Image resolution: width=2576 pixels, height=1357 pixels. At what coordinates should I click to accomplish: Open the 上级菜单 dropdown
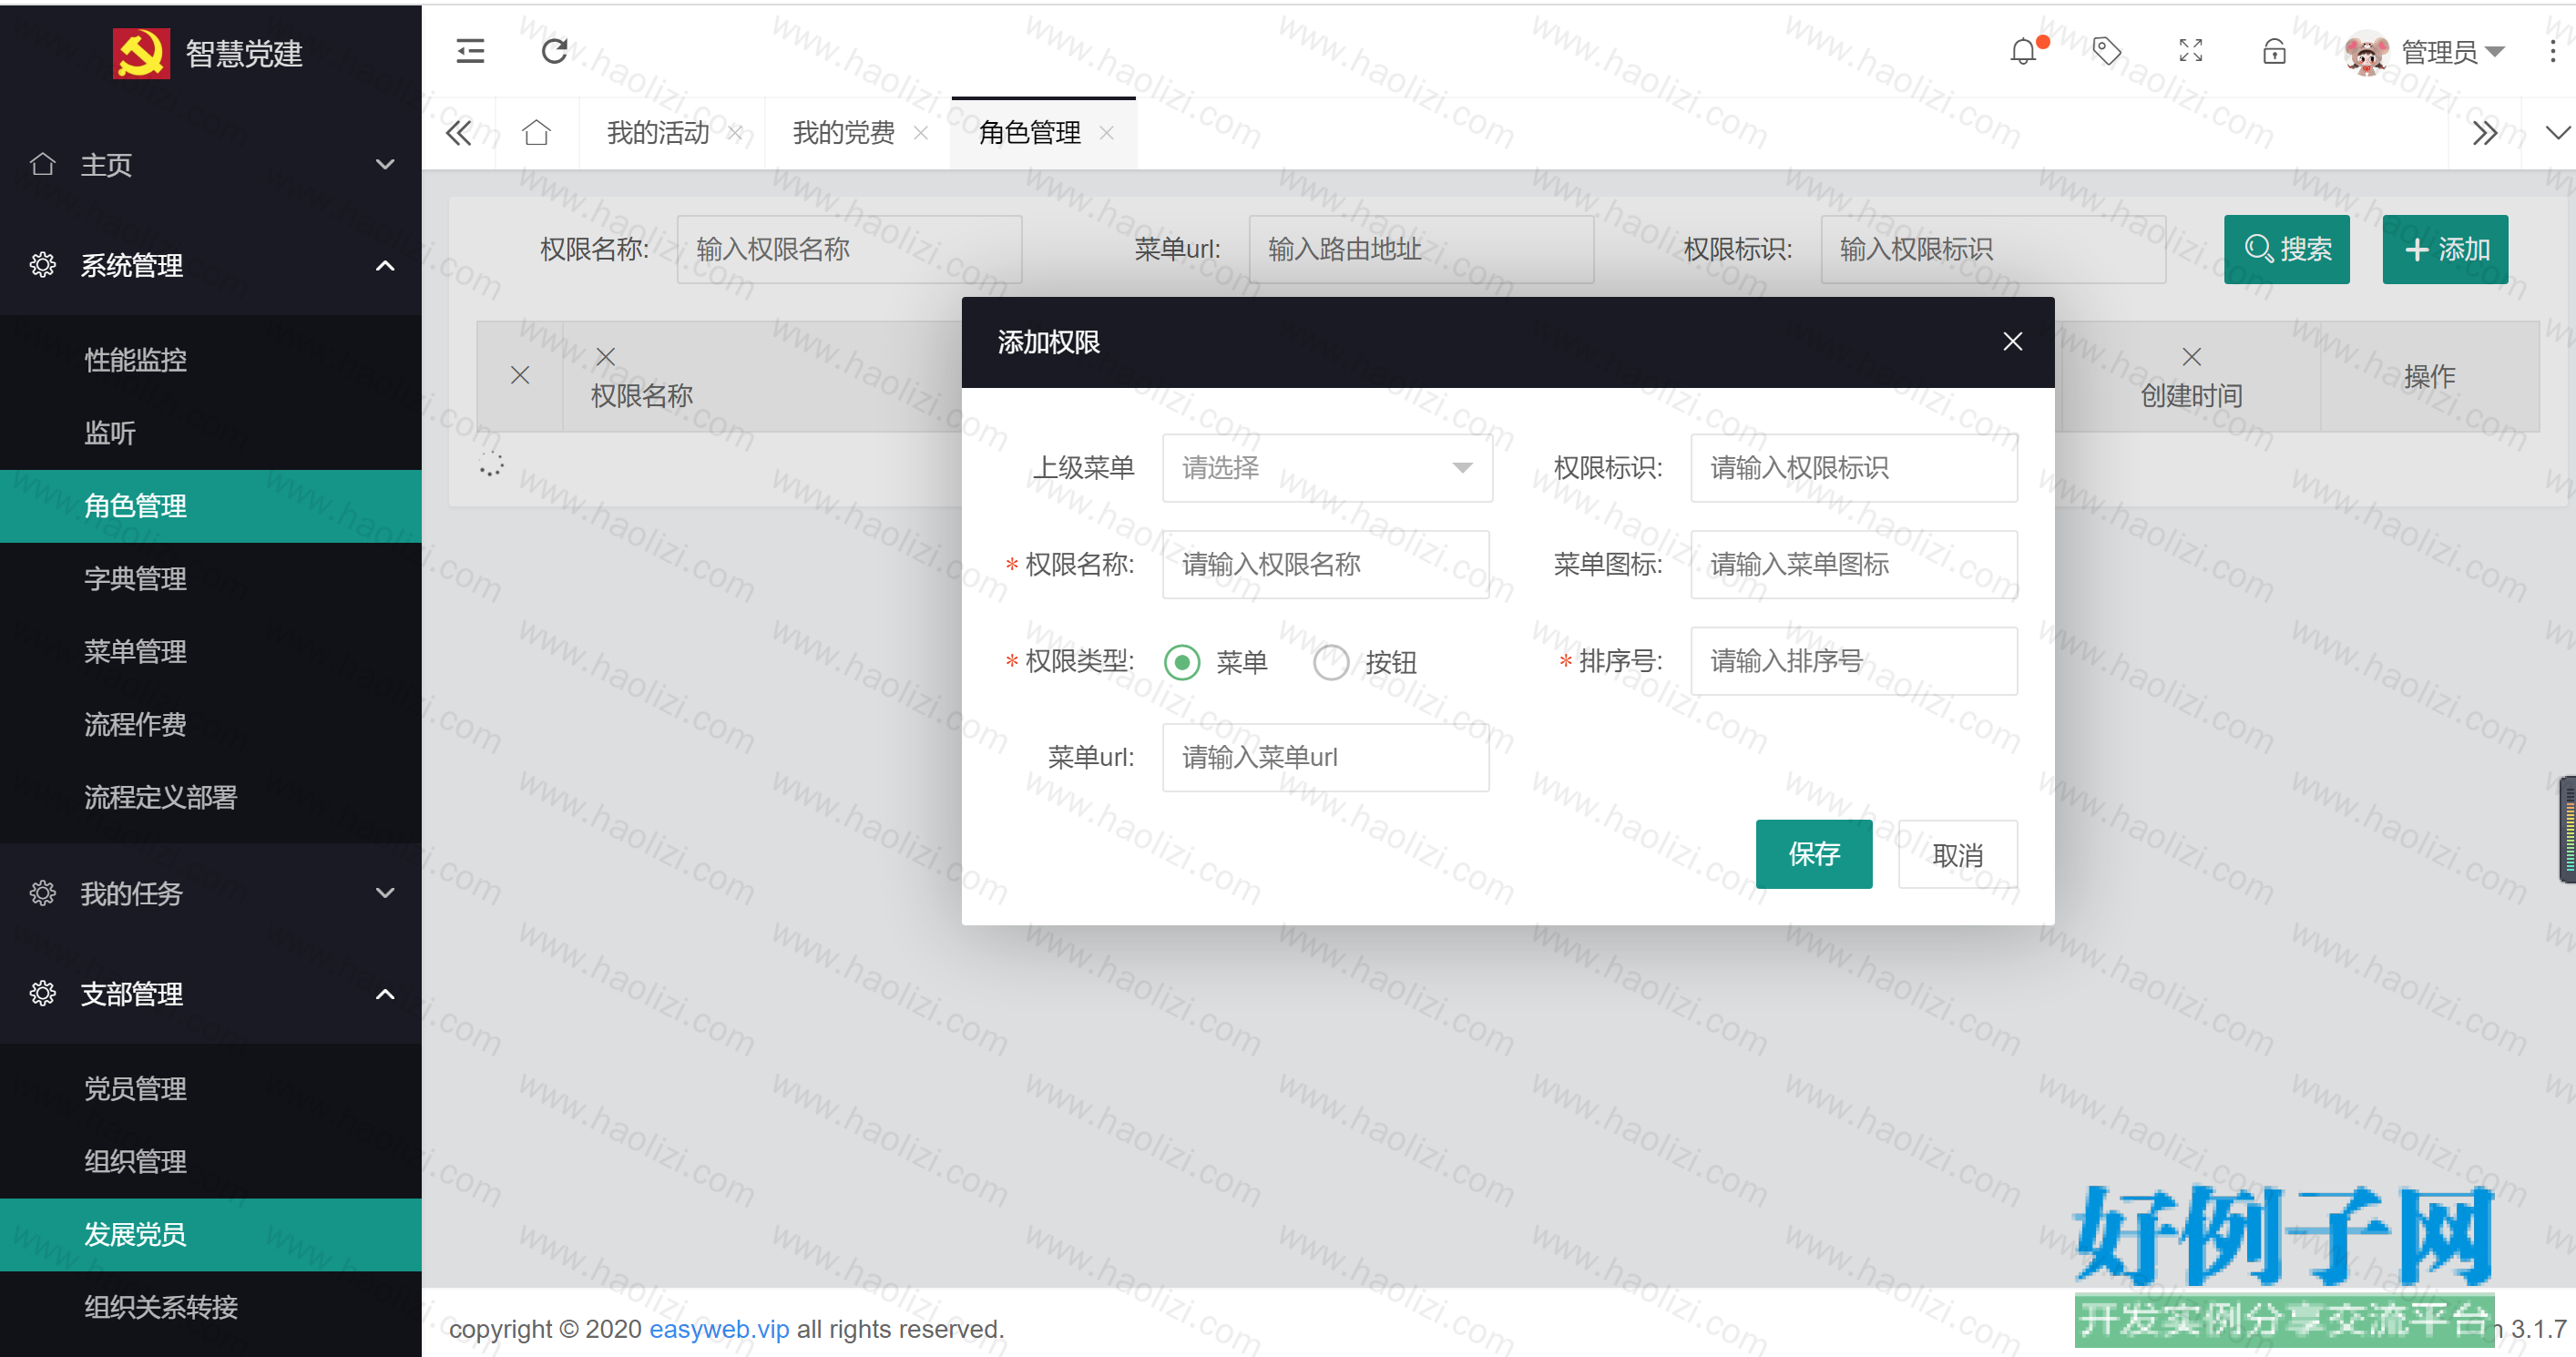pyautogui.click(x=1327, y=468)
